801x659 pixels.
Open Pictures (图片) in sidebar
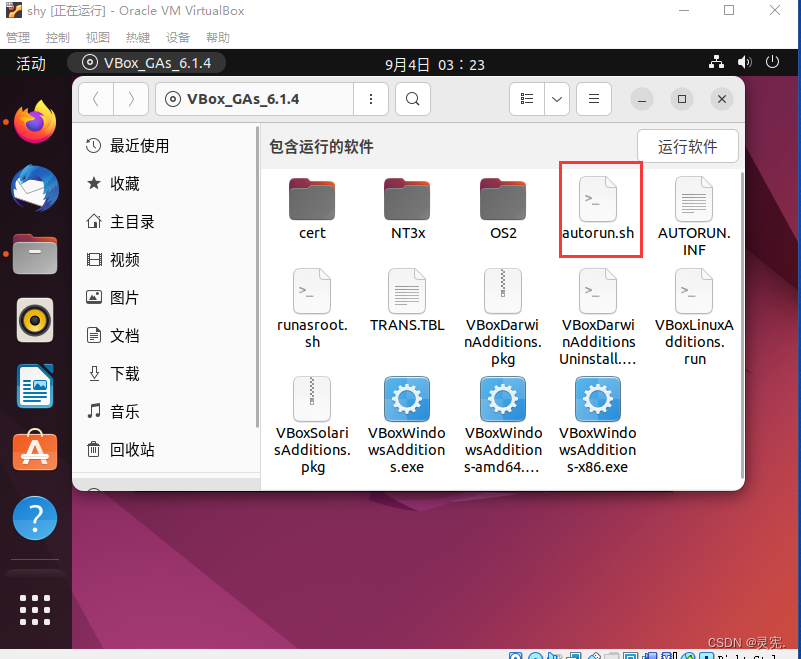(x=164, y=298)
